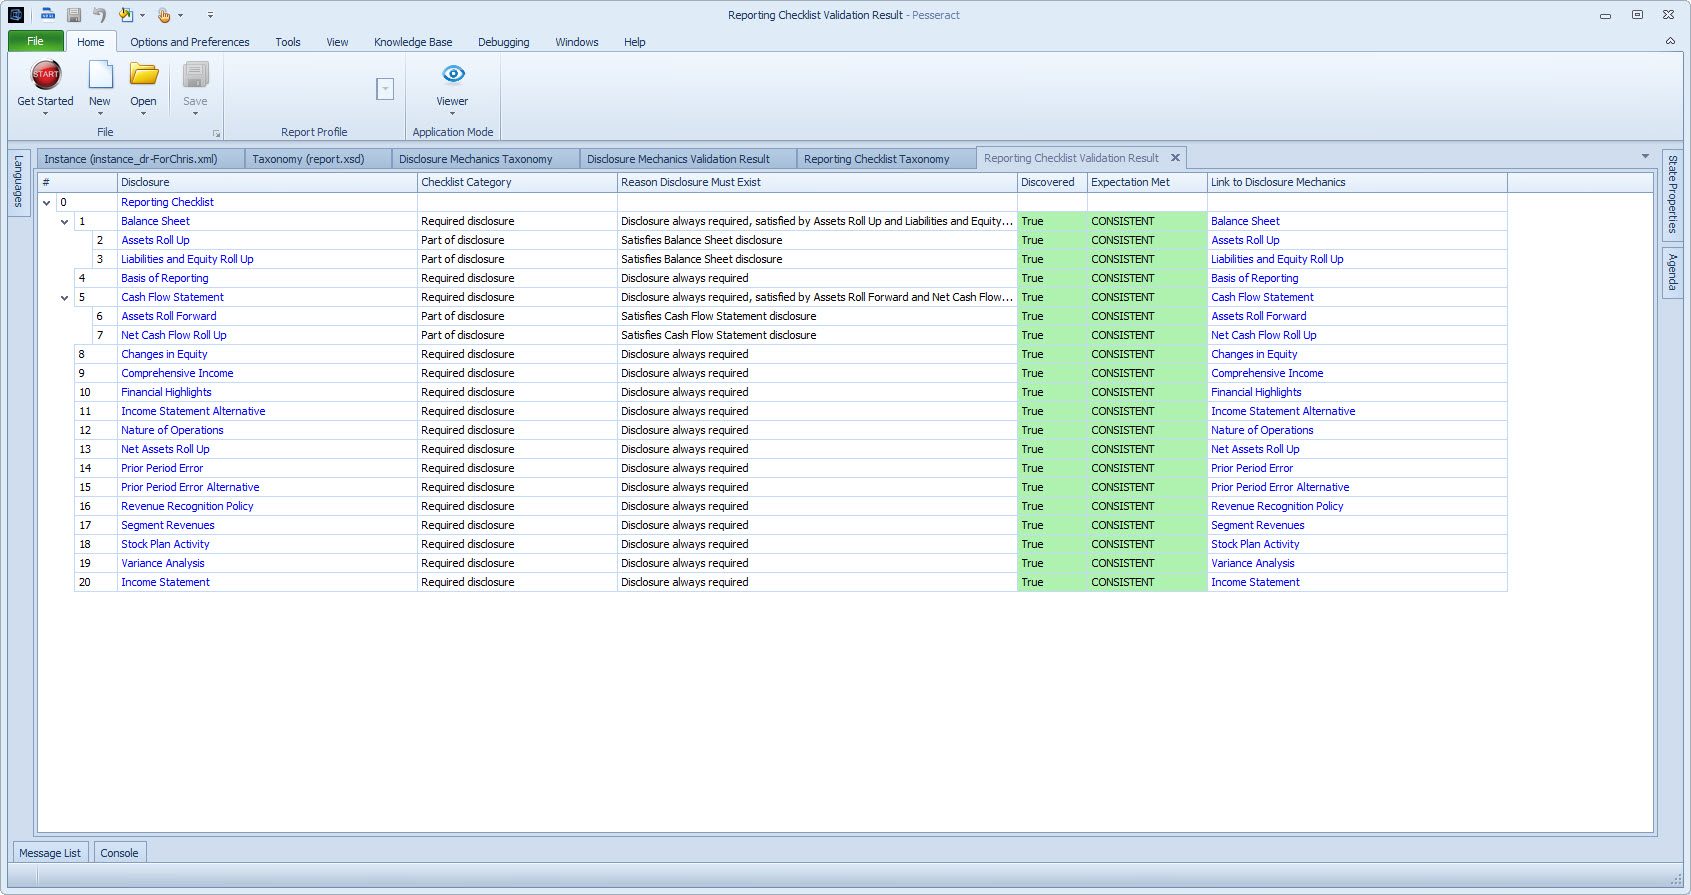Click Net Cash Flow Roll Up in Link column
1691x895 pixels.
[1264, 335]
